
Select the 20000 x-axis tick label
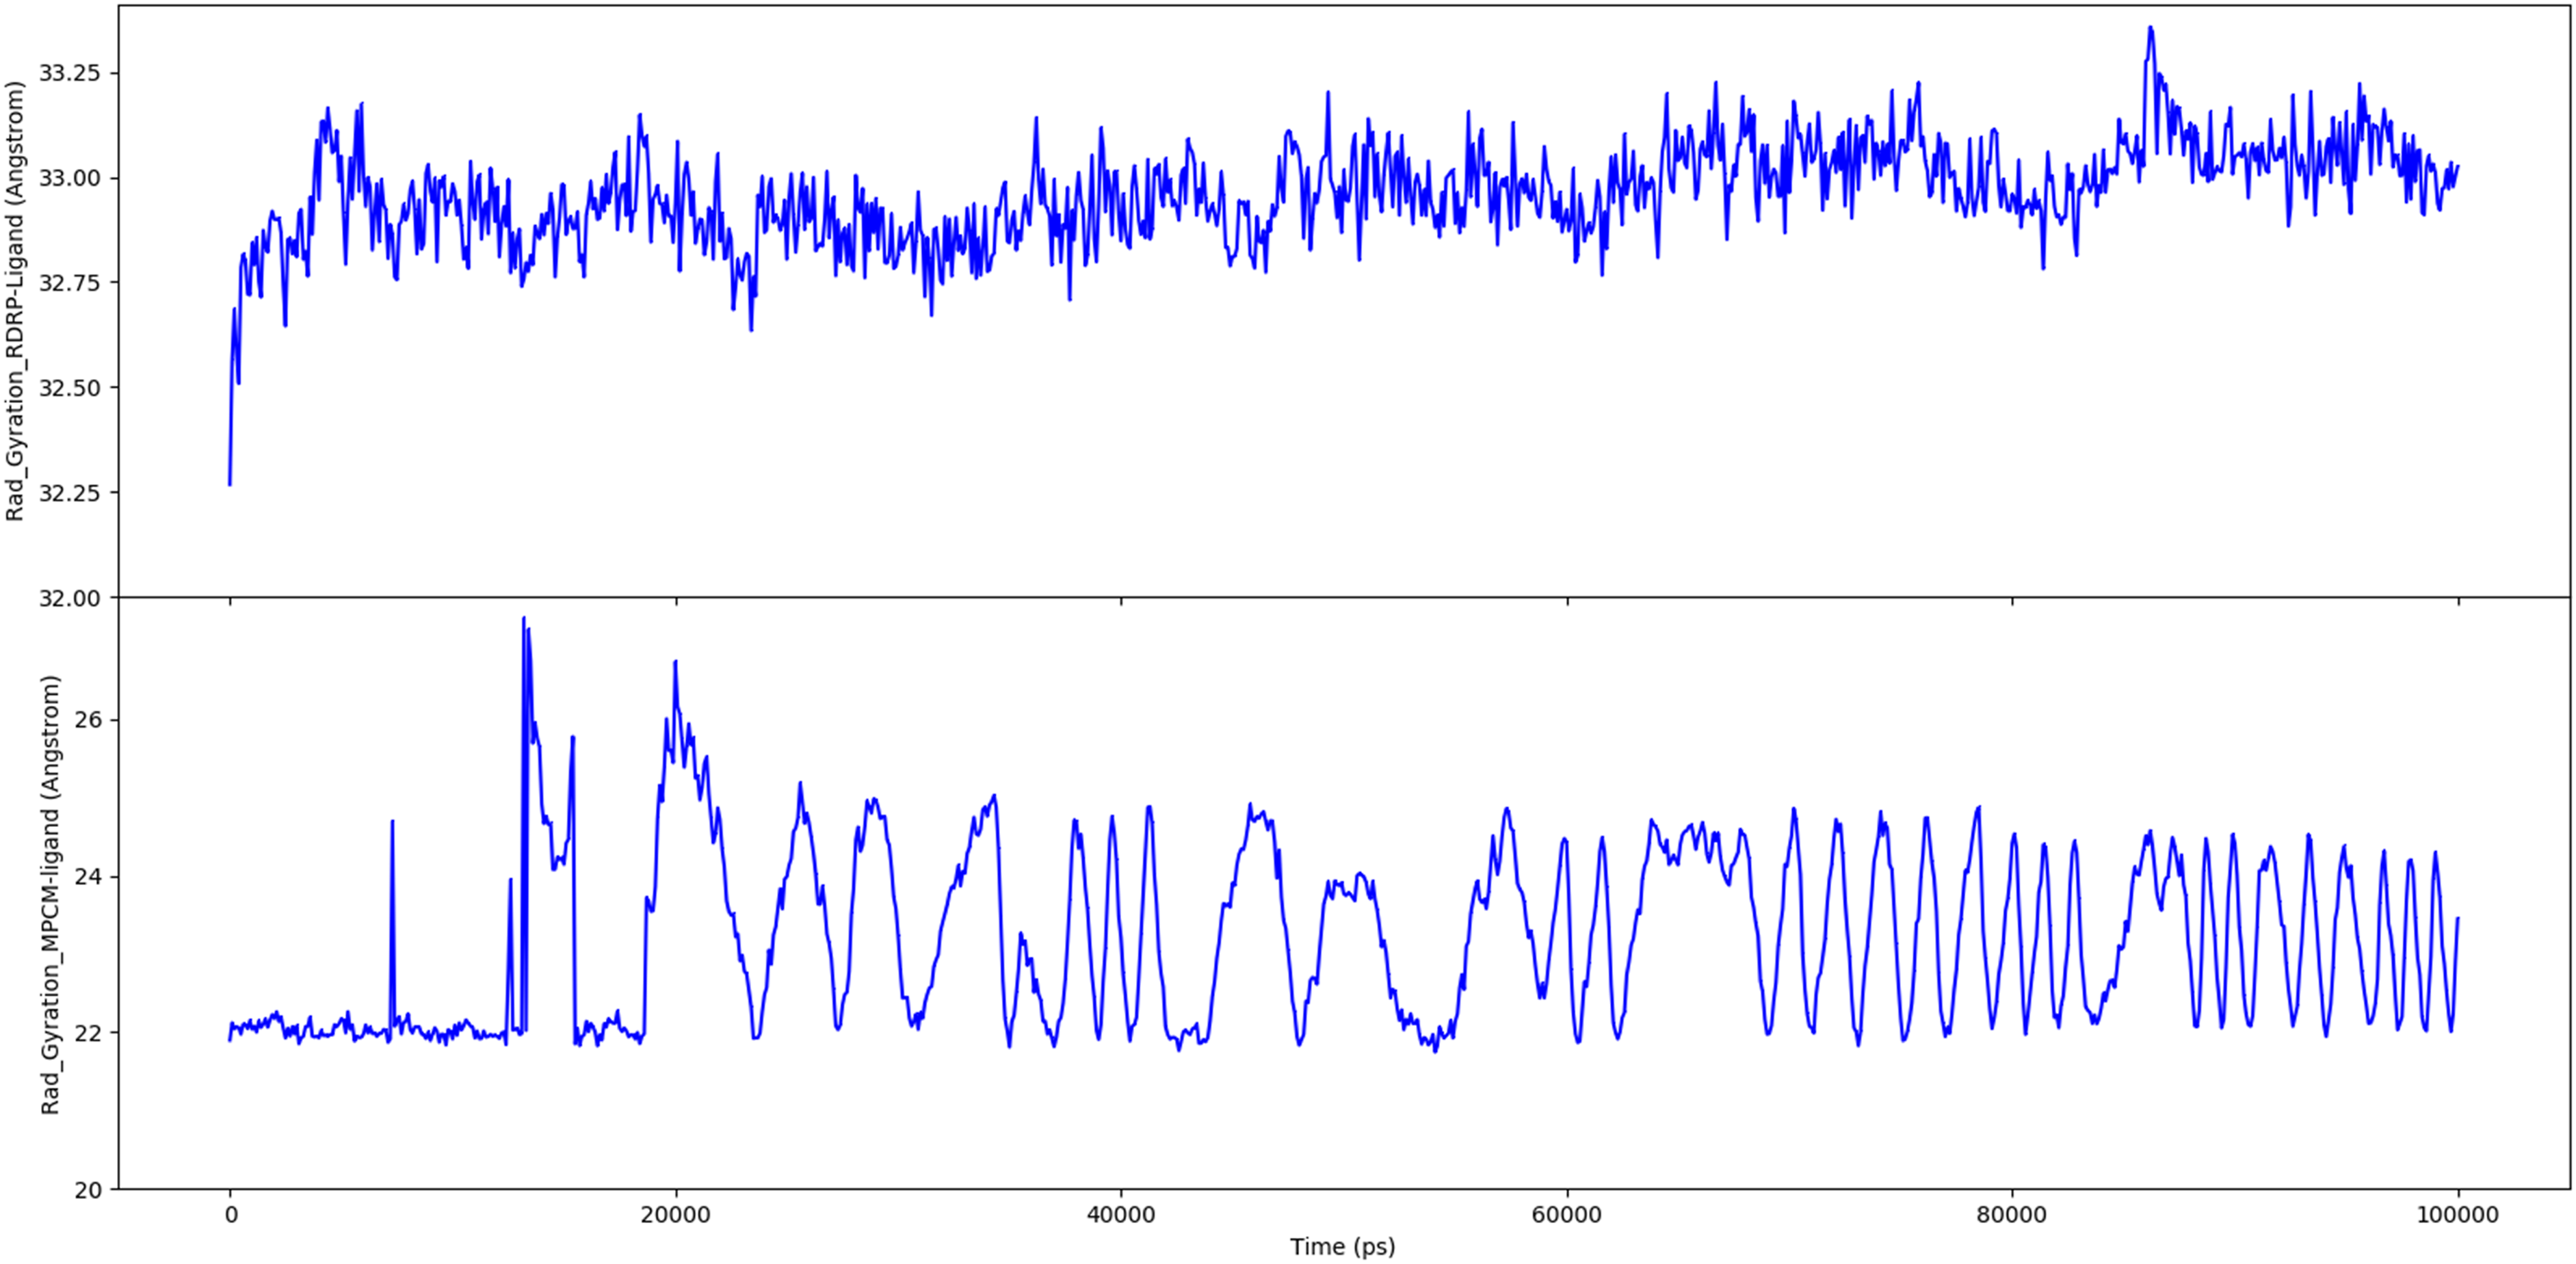pyautogui.click(x=676, y=1215)
